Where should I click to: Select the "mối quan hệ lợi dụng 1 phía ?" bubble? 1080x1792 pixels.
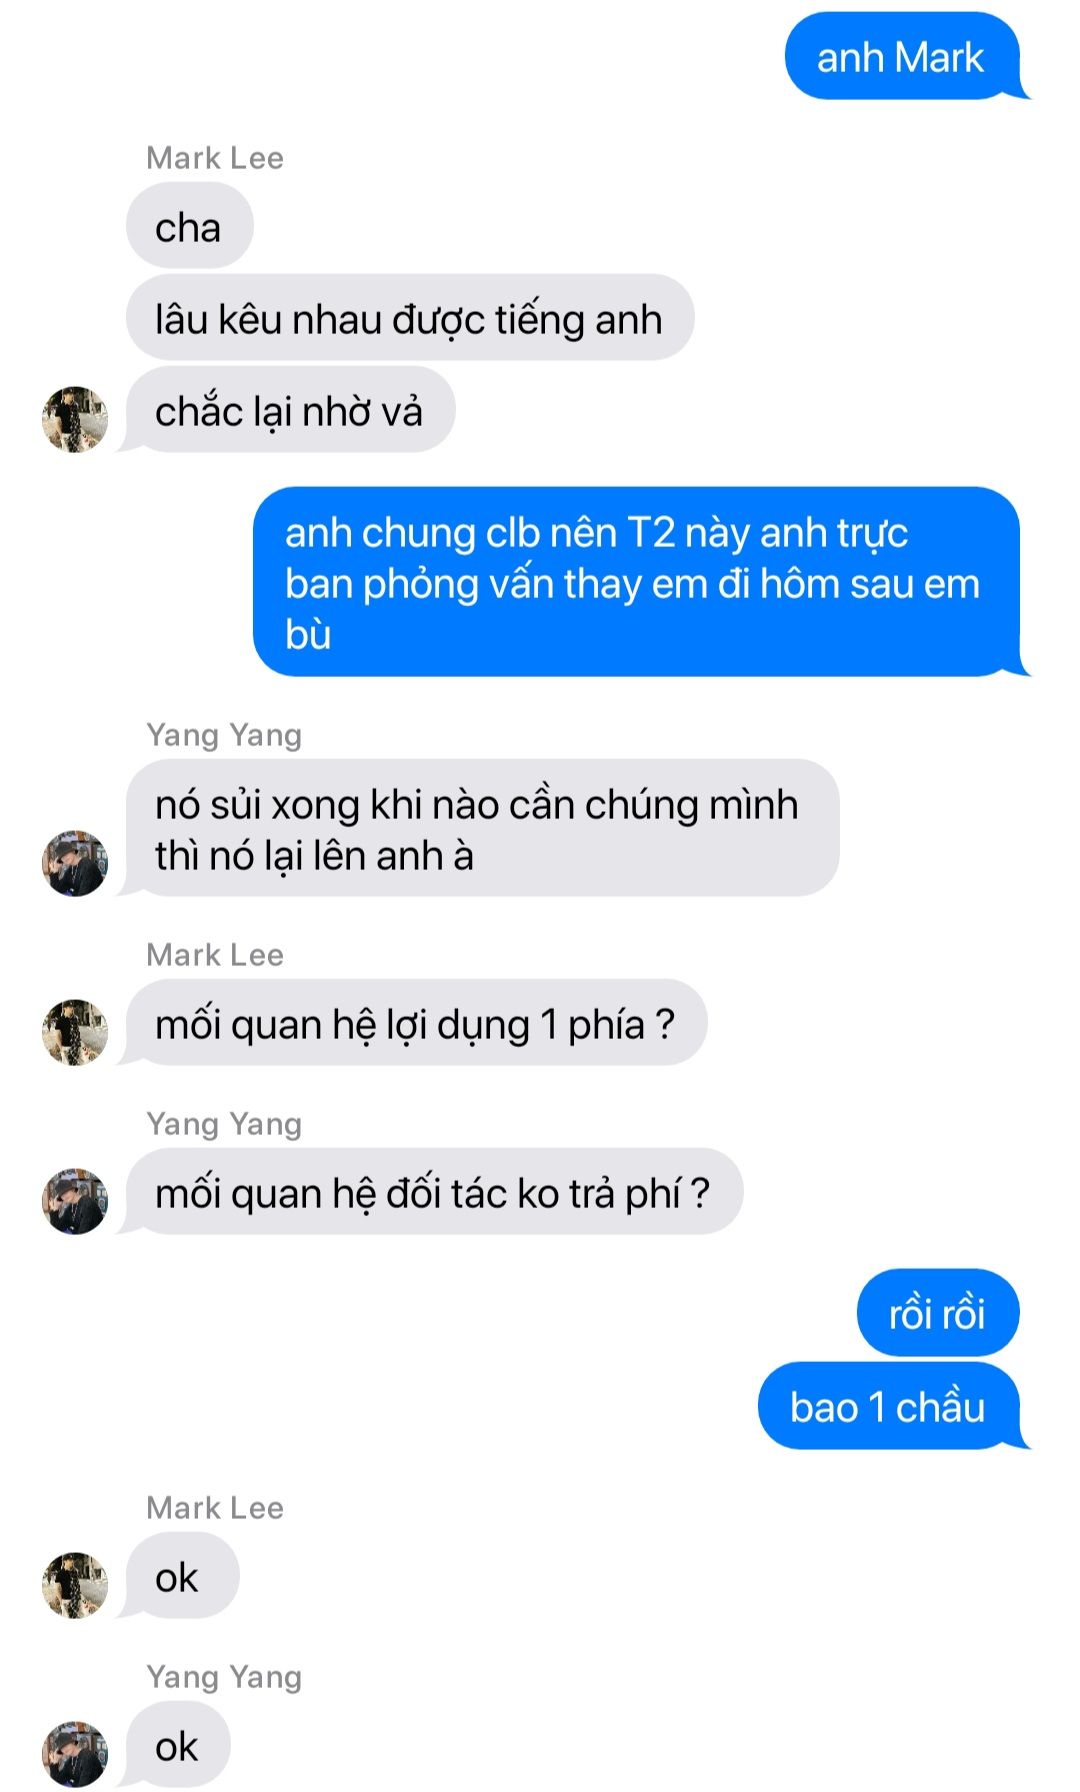[414, 1023]
